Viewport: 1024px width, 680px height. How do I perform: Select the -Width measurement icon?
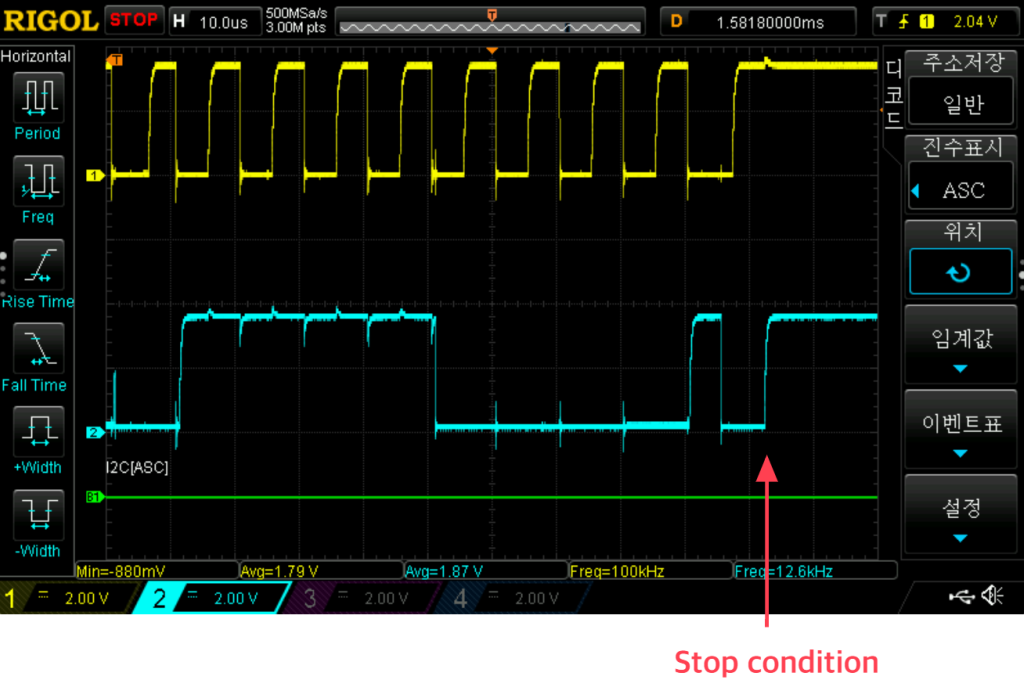pos(38,515)
